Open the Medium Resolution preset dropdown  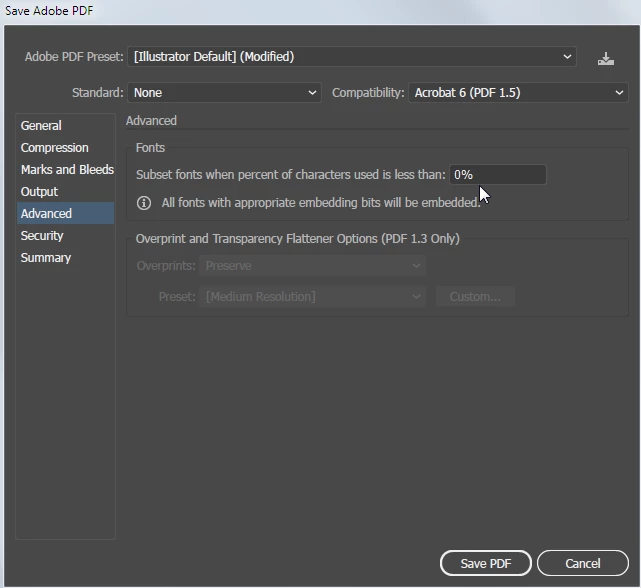pyautogui.click(x=312, y=296)
